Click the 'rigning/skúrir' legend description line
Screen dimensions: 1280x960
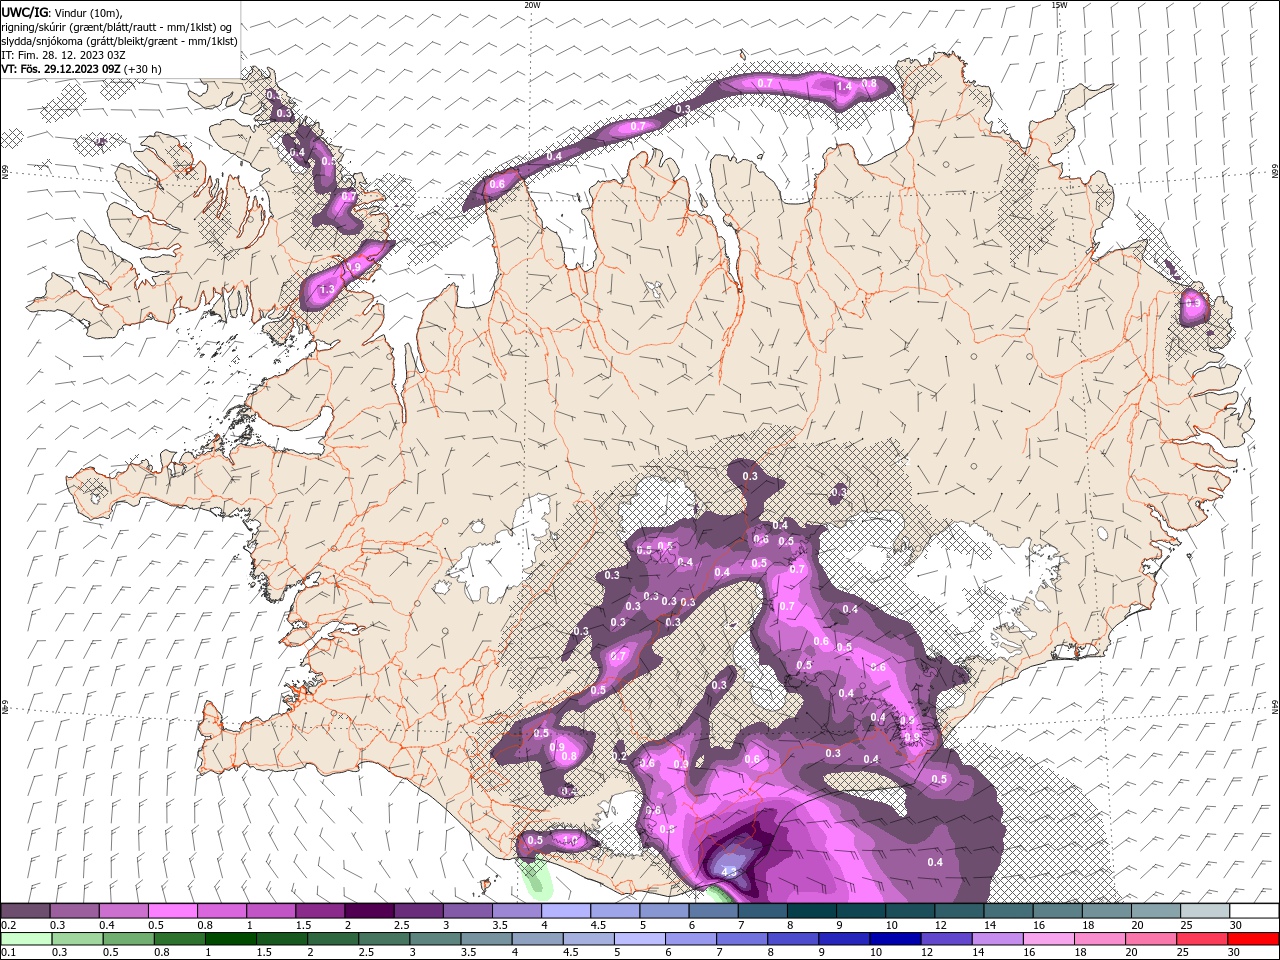[x=117, y=27]
